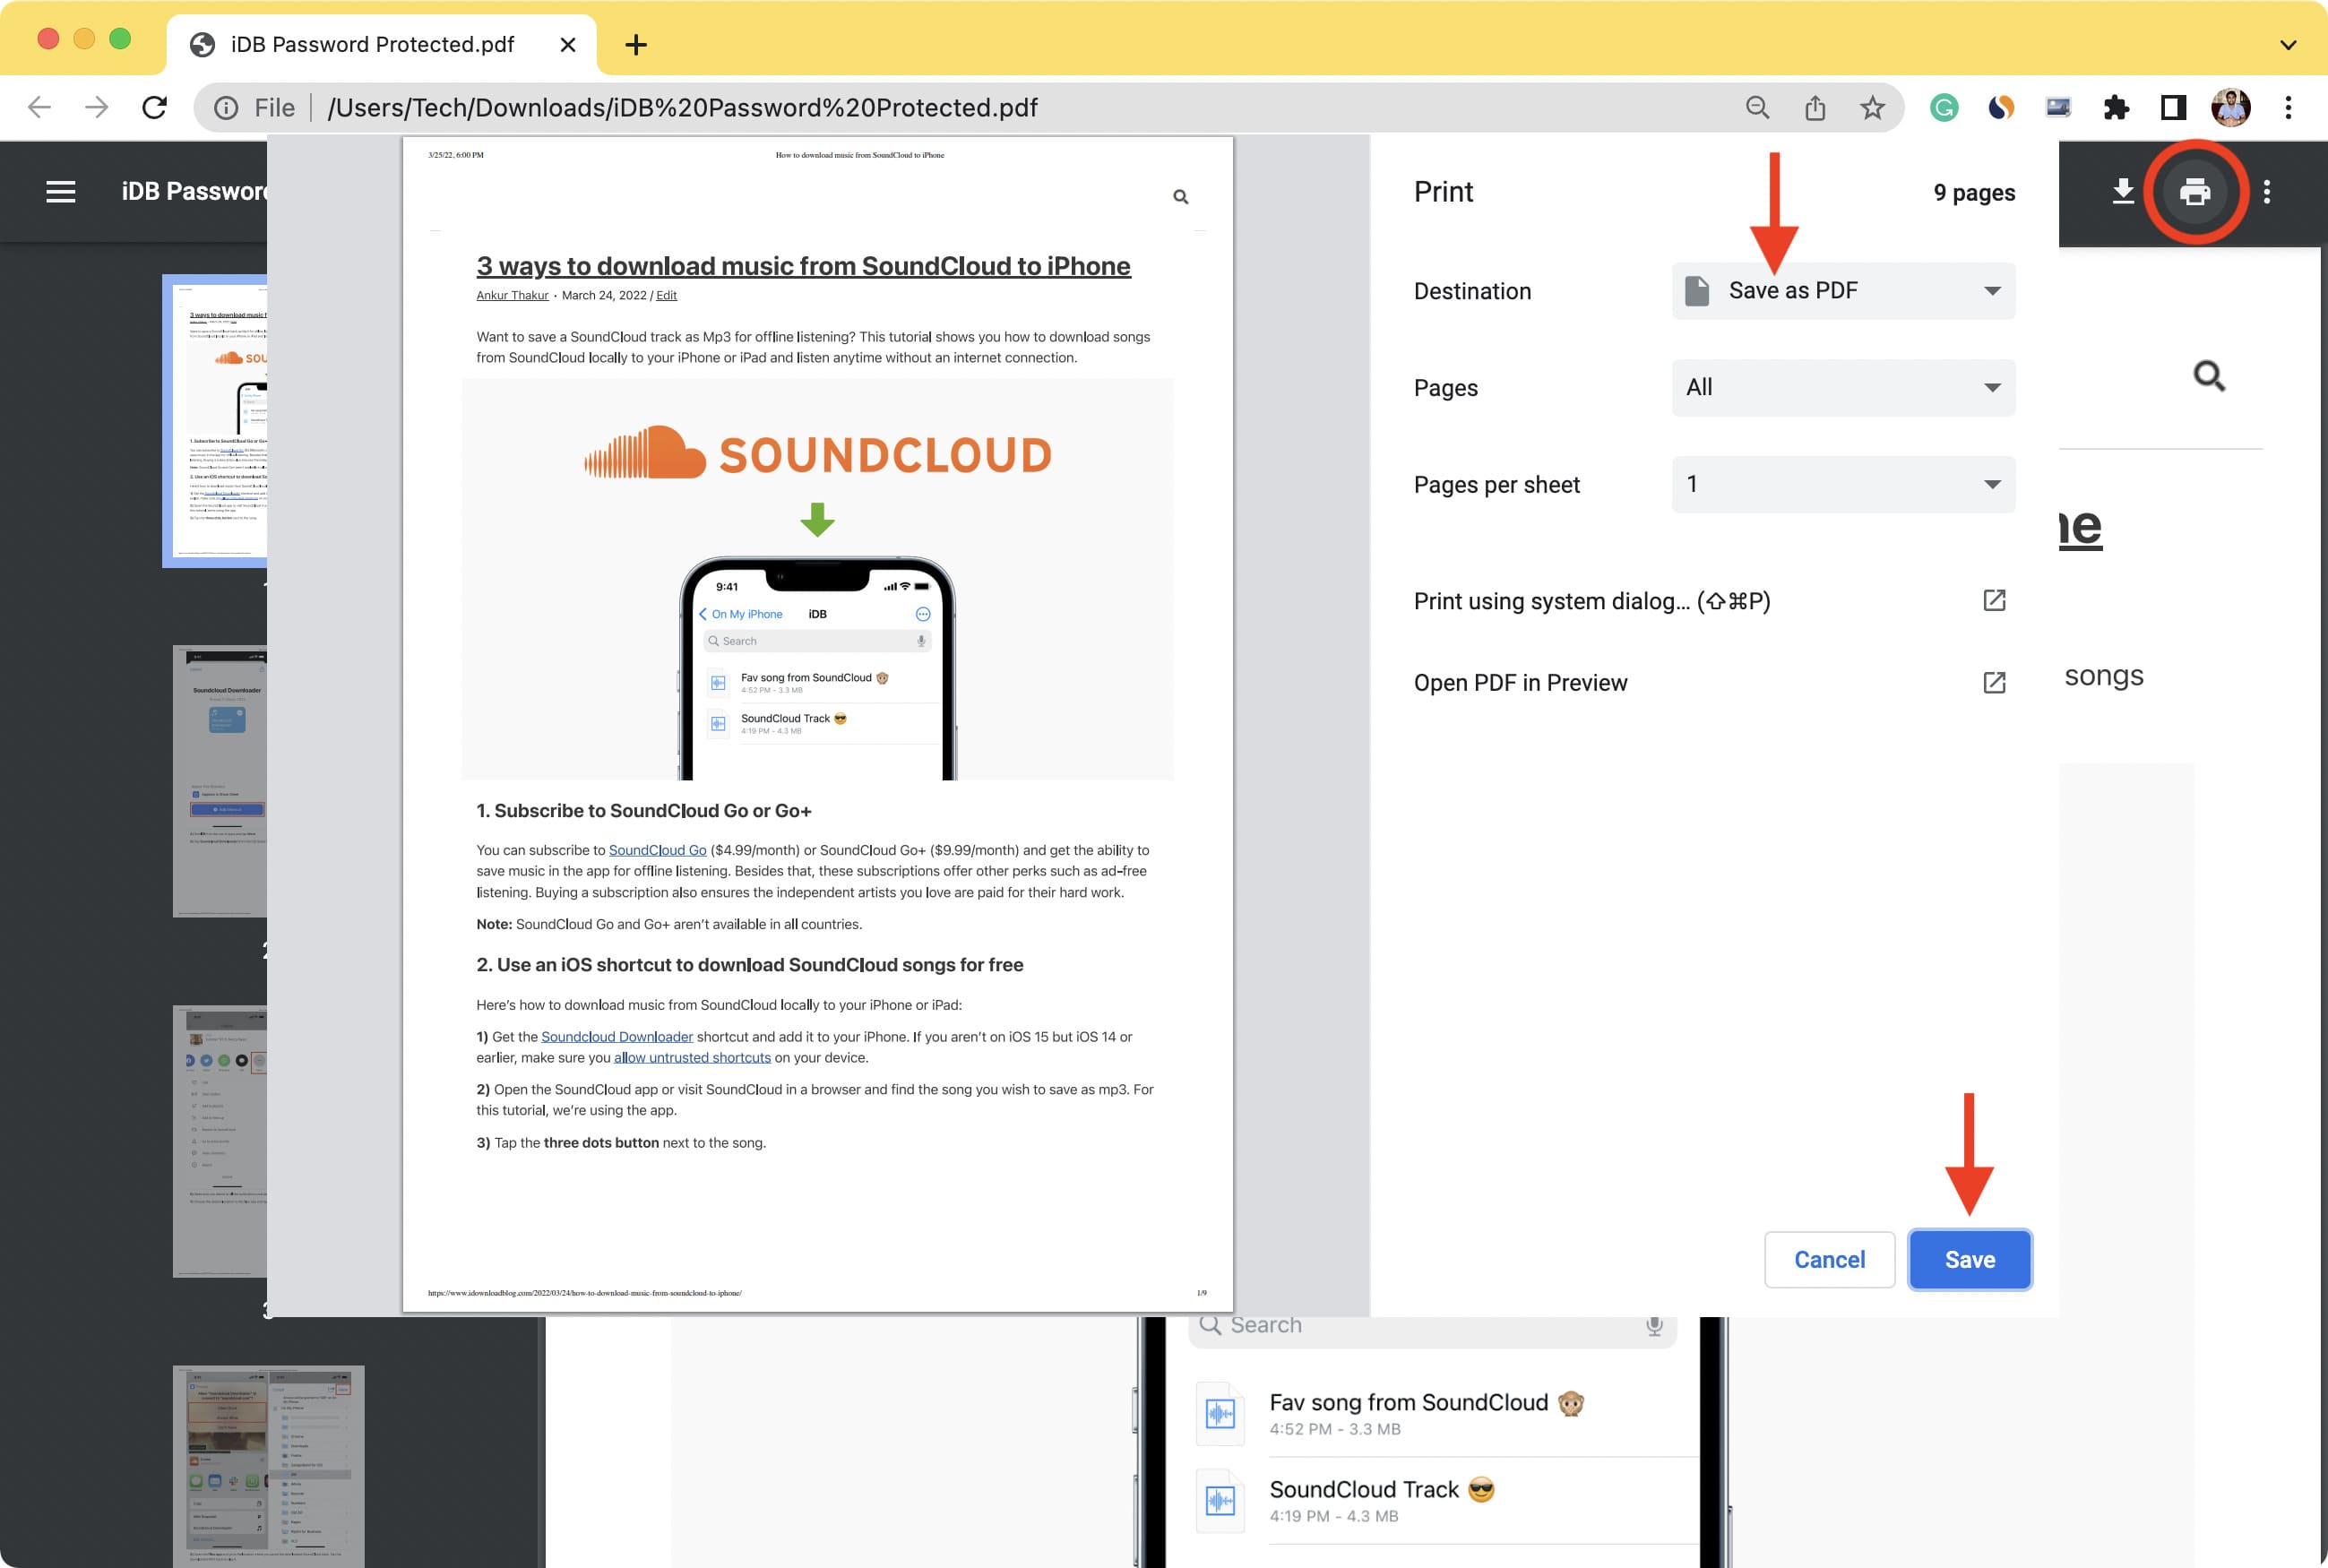This screenshot has height=1568, width=2328.
Task: Open the Grammarly extension icon
Action: (1943, 107)
